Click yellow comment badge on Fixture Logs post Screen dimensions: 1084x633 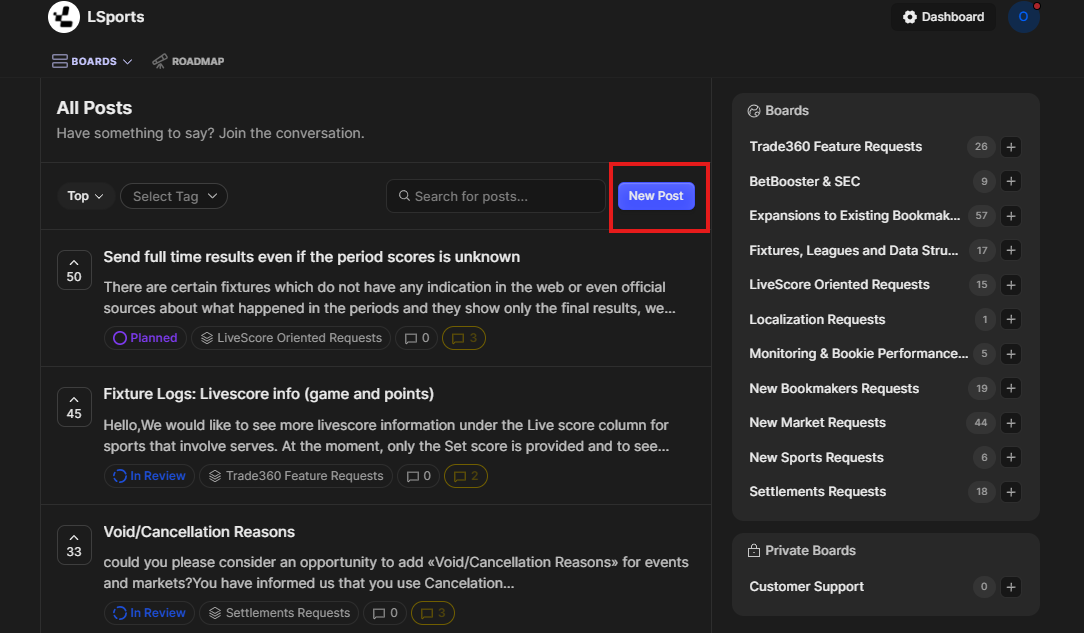(x=465, y=476)
